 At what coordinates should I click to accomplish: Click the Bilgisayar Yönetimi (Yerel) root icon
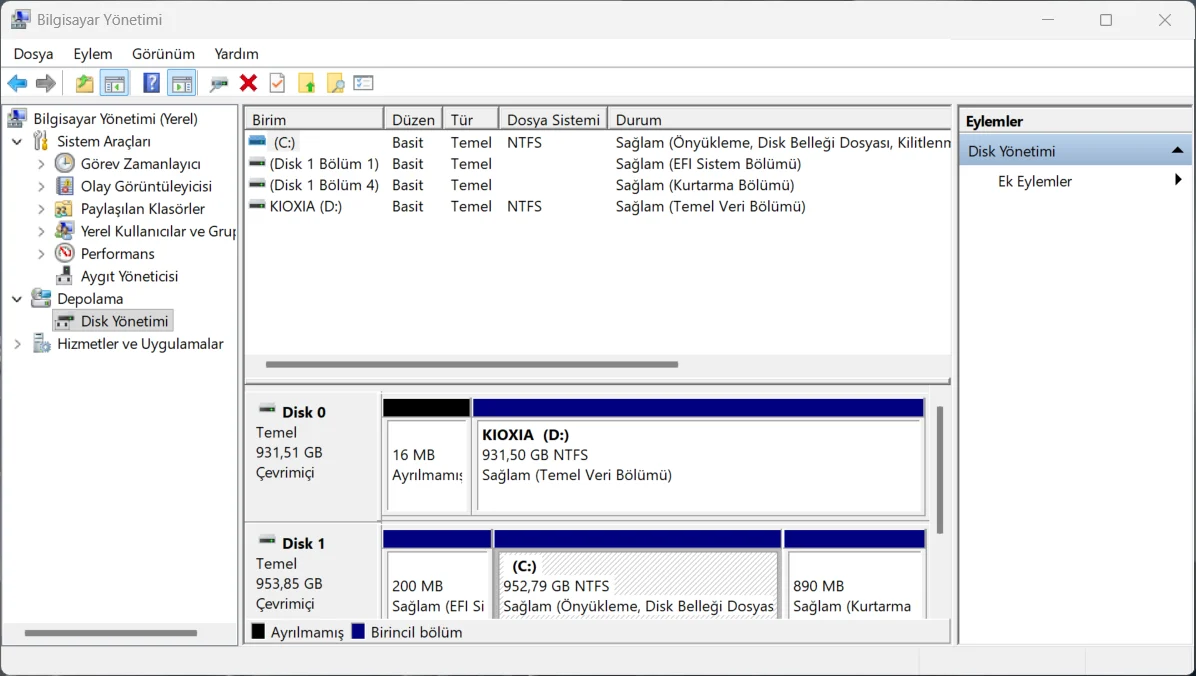point(16,118)
